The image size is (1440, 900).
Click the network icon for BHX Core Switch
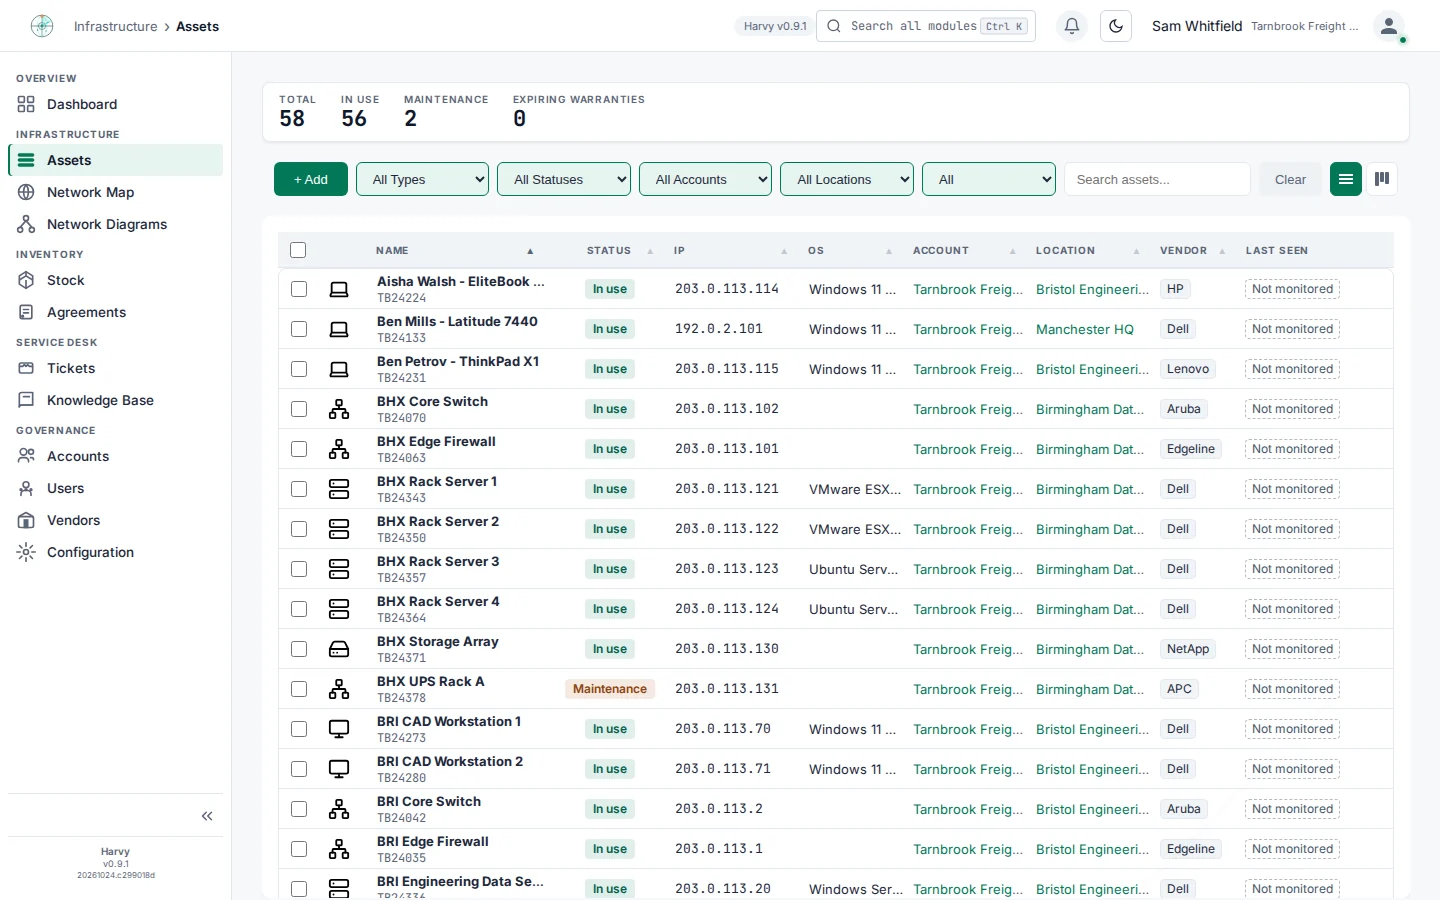click(339, 409)
